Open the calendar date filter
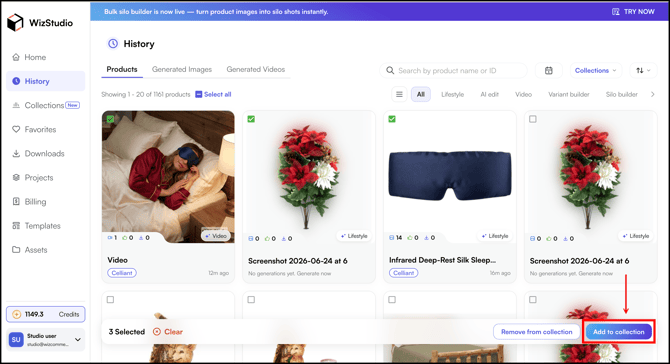The height and width of the screenshot is (364, 670). coord(549,70)
